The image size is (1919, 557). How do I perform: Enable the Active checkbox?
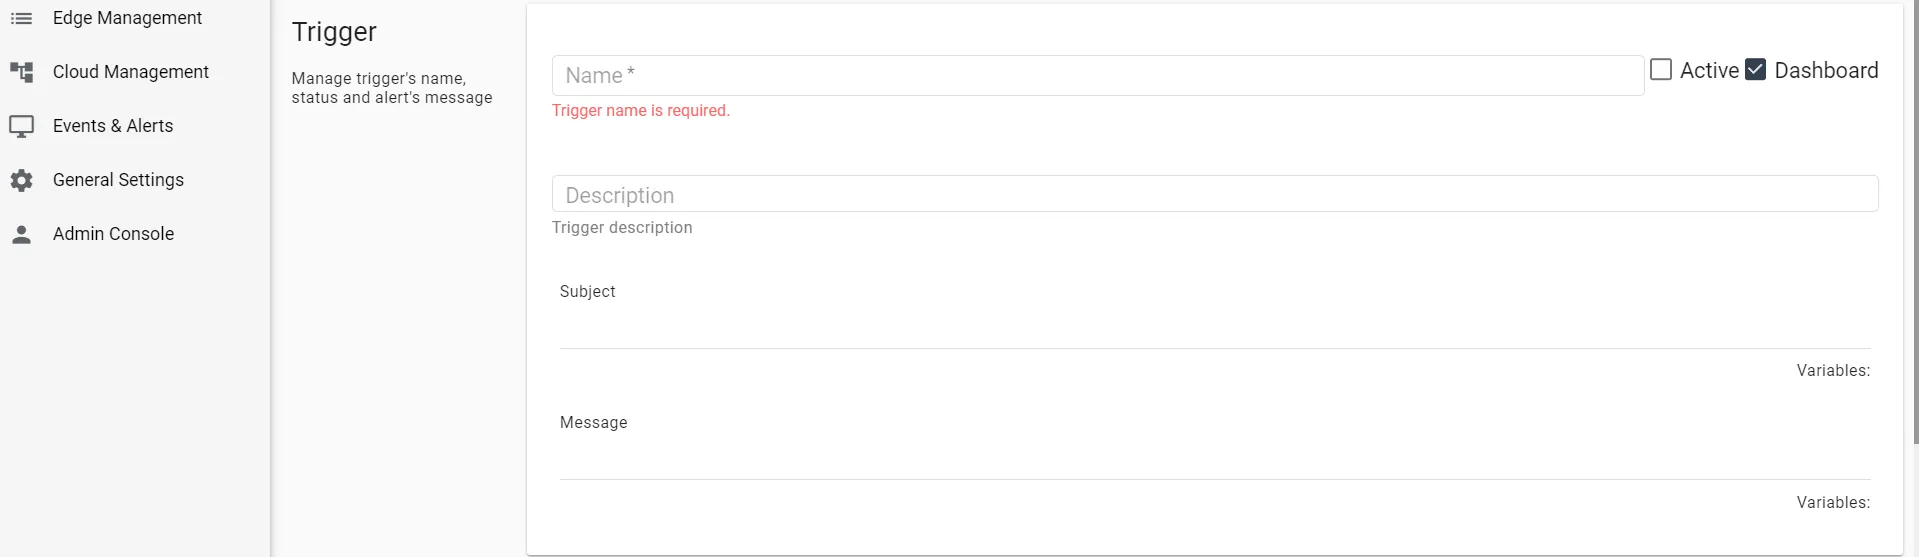(x=1660, y=70)
